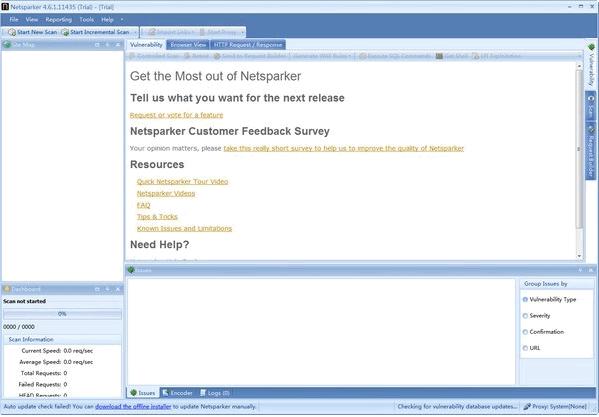Switch to the Browser View tab
Image resolution: width=599 pixels, height=417 pixels.
pyautogui.click(x=188, y=45)
